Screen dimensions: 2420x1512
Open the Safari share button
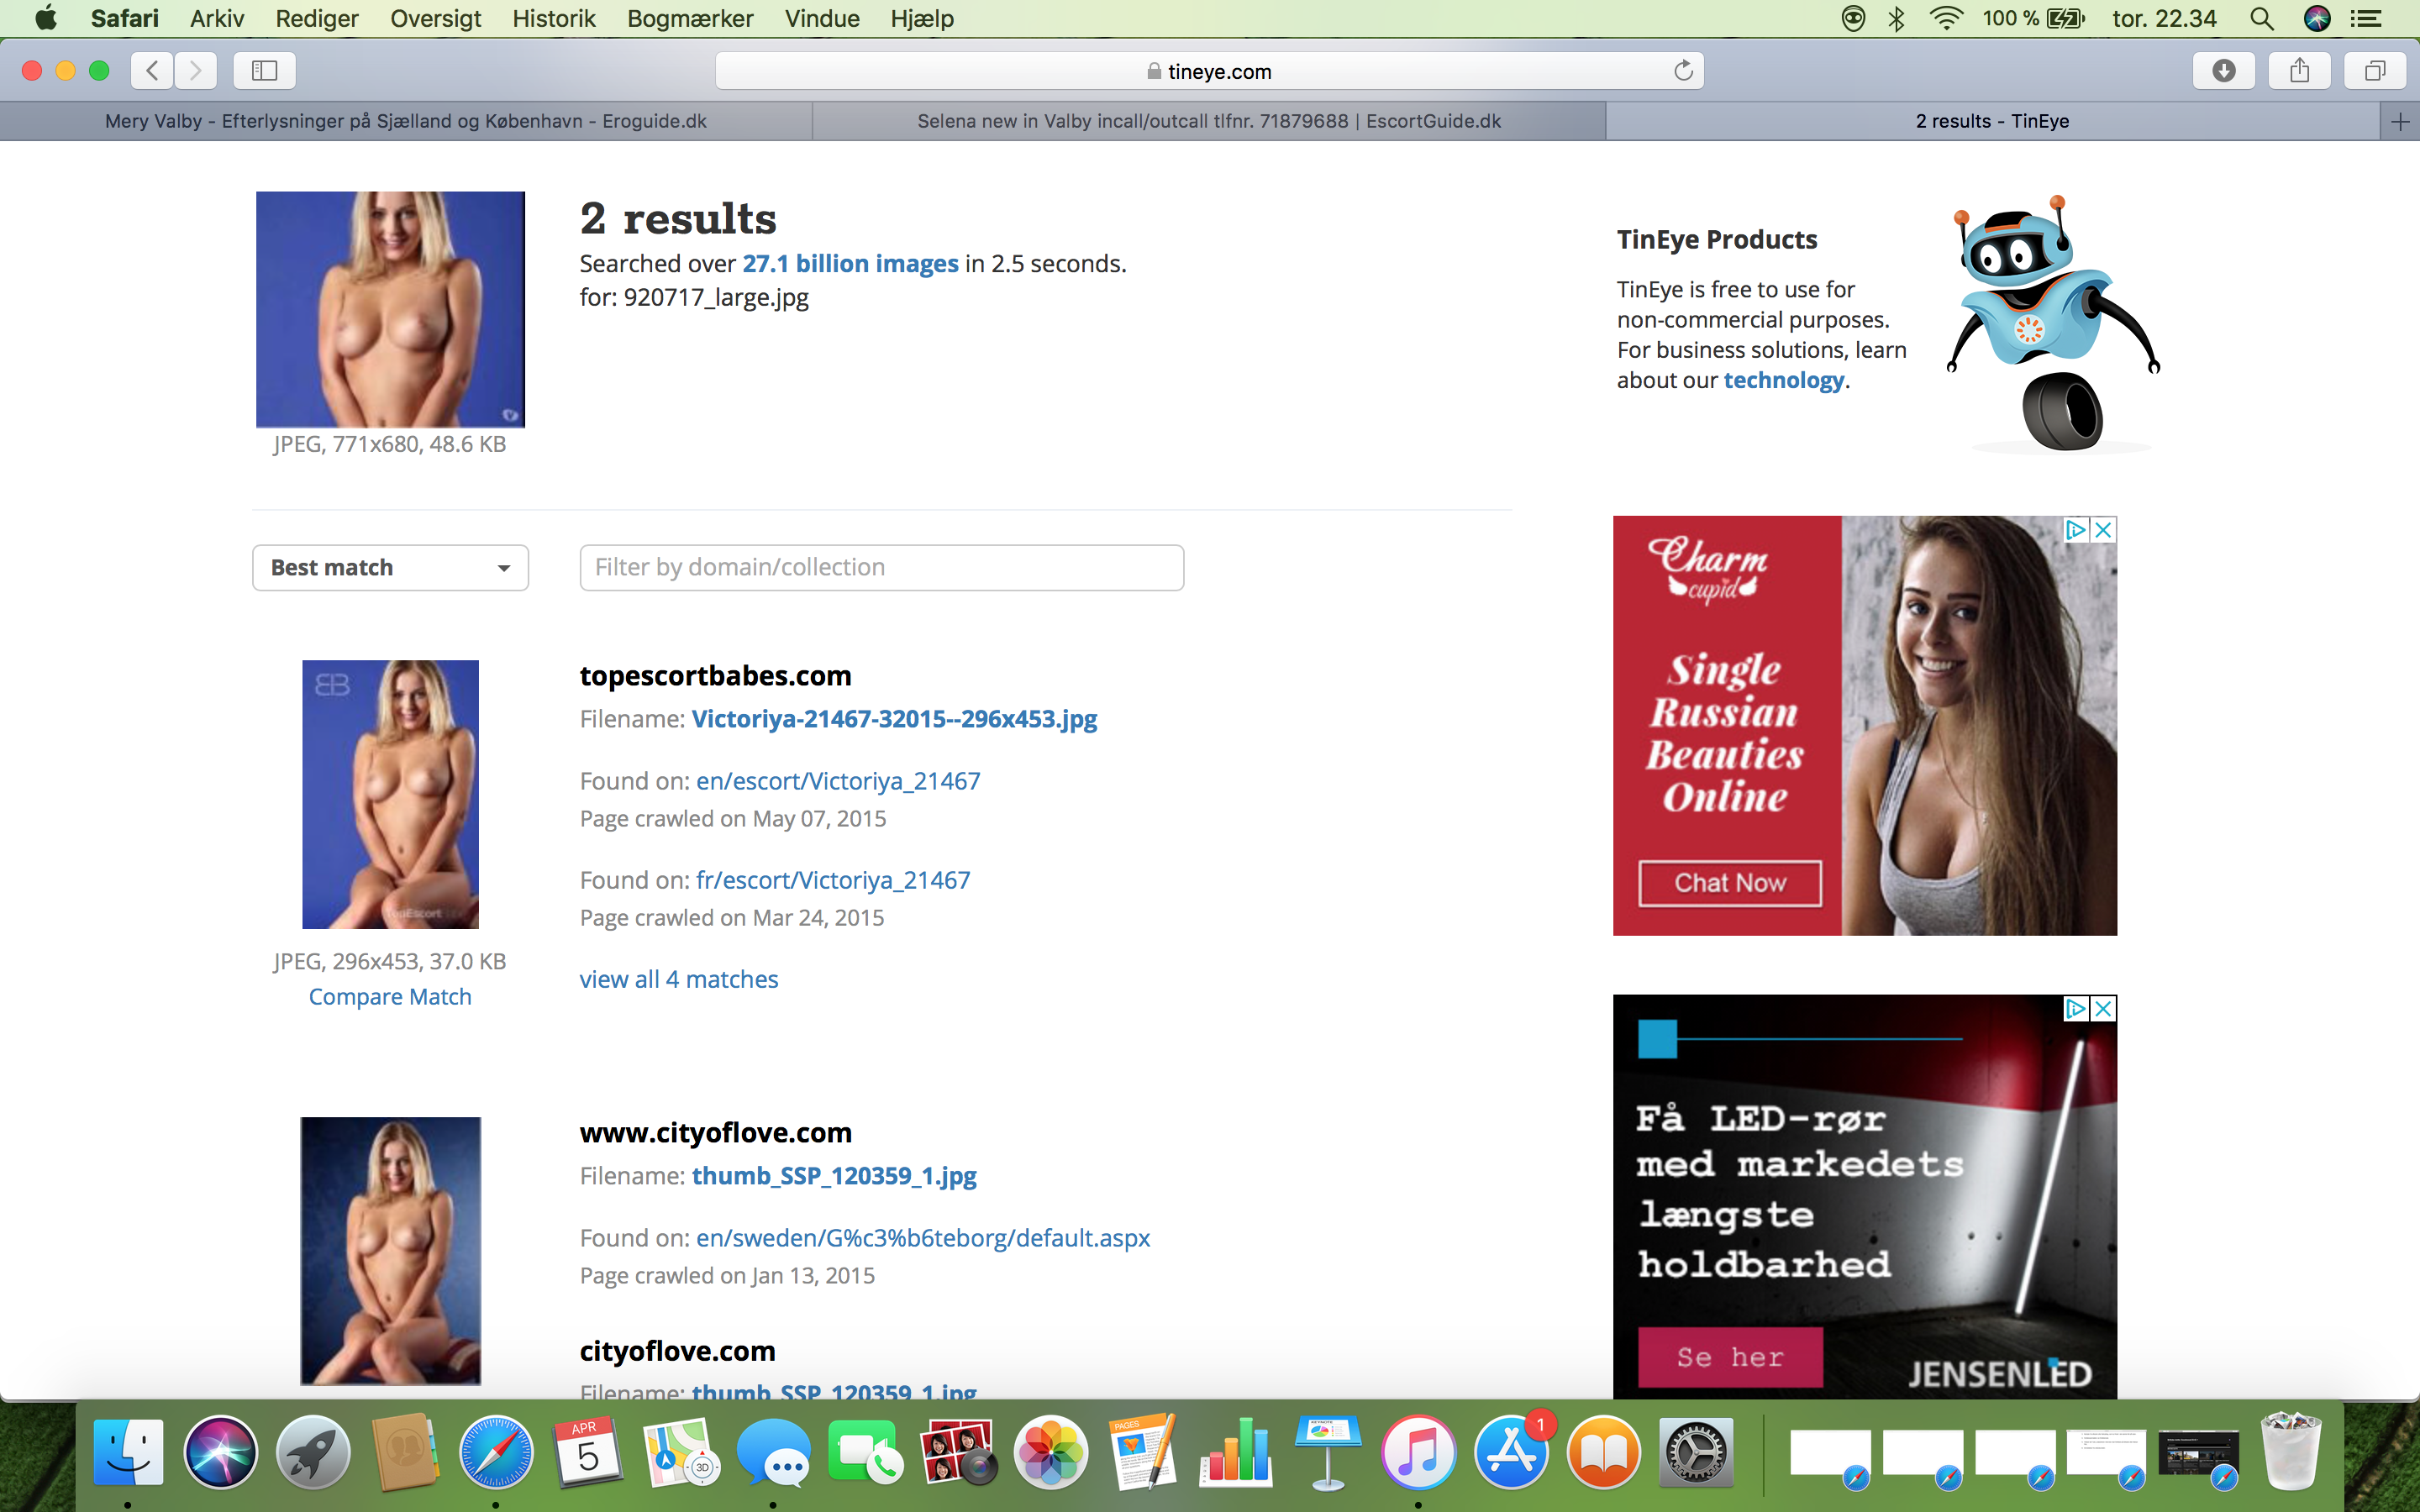pyautogui.click(x=2299, y=70)
